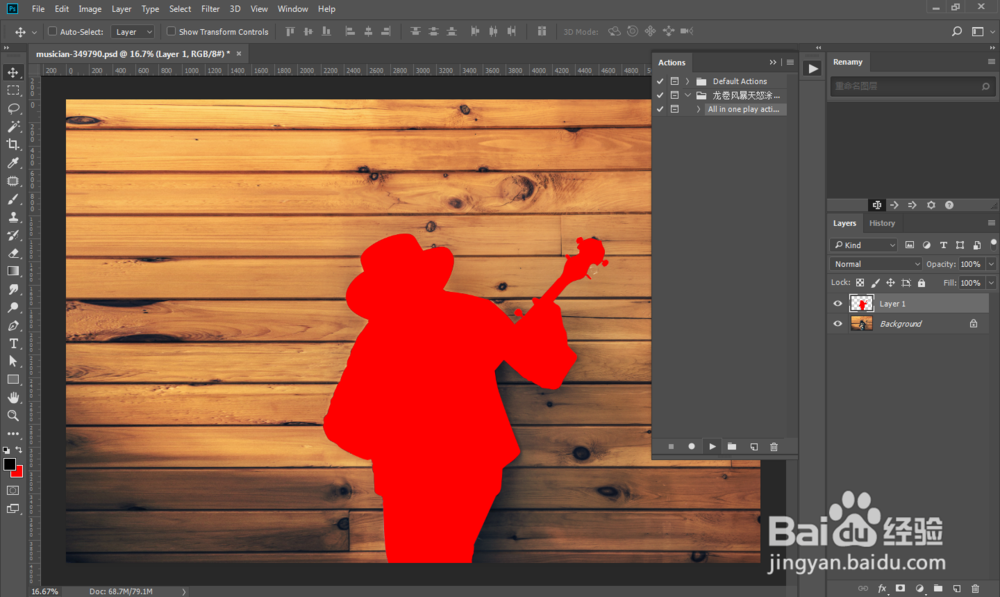Enable Quick Mask mode icon

click(x=13, y=490)
